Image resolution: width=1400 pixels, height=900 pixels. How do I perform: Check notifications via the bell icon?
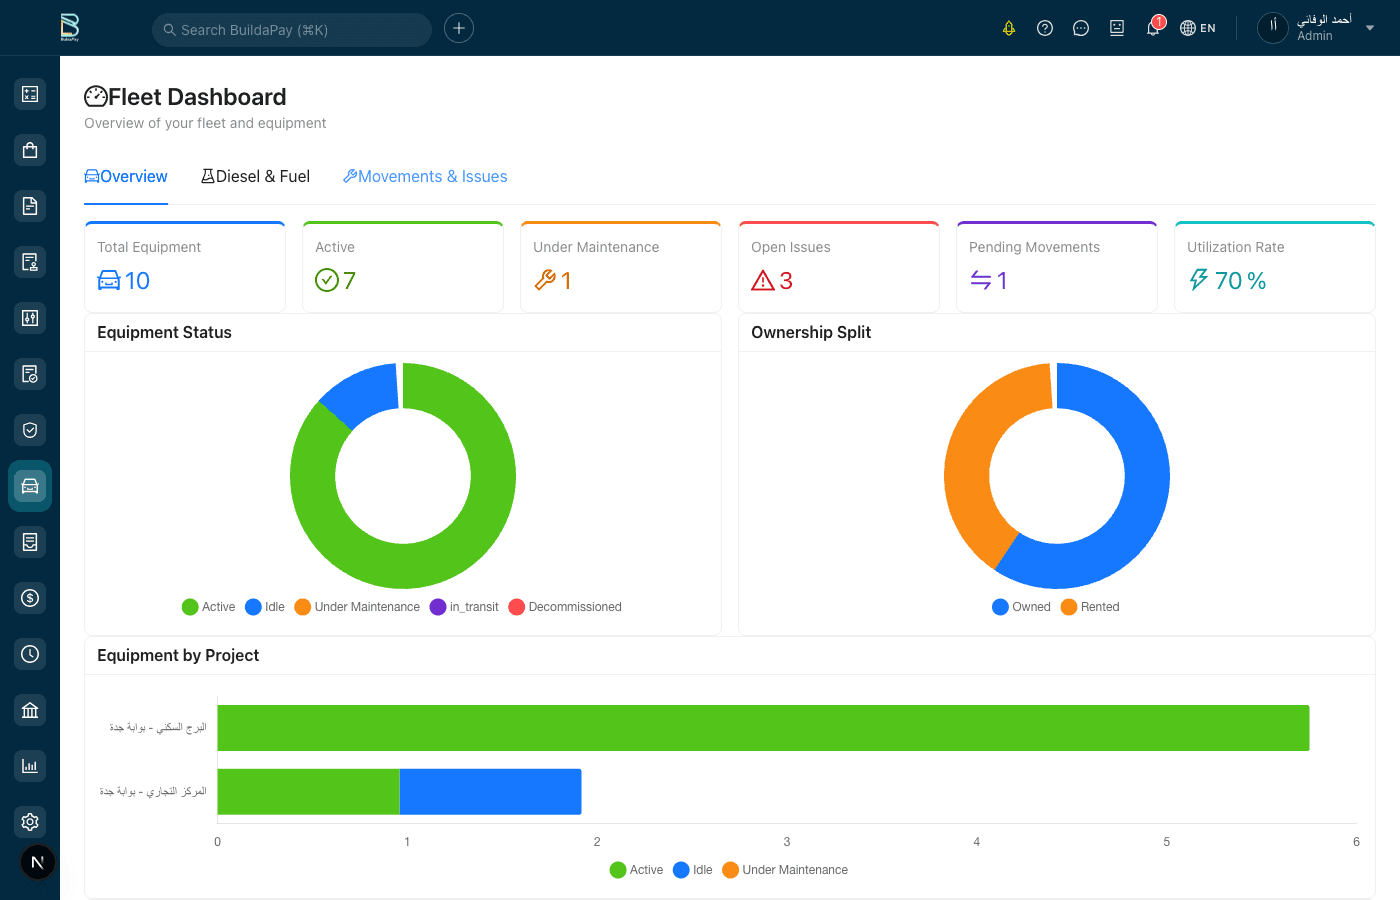click(1151, 27)
